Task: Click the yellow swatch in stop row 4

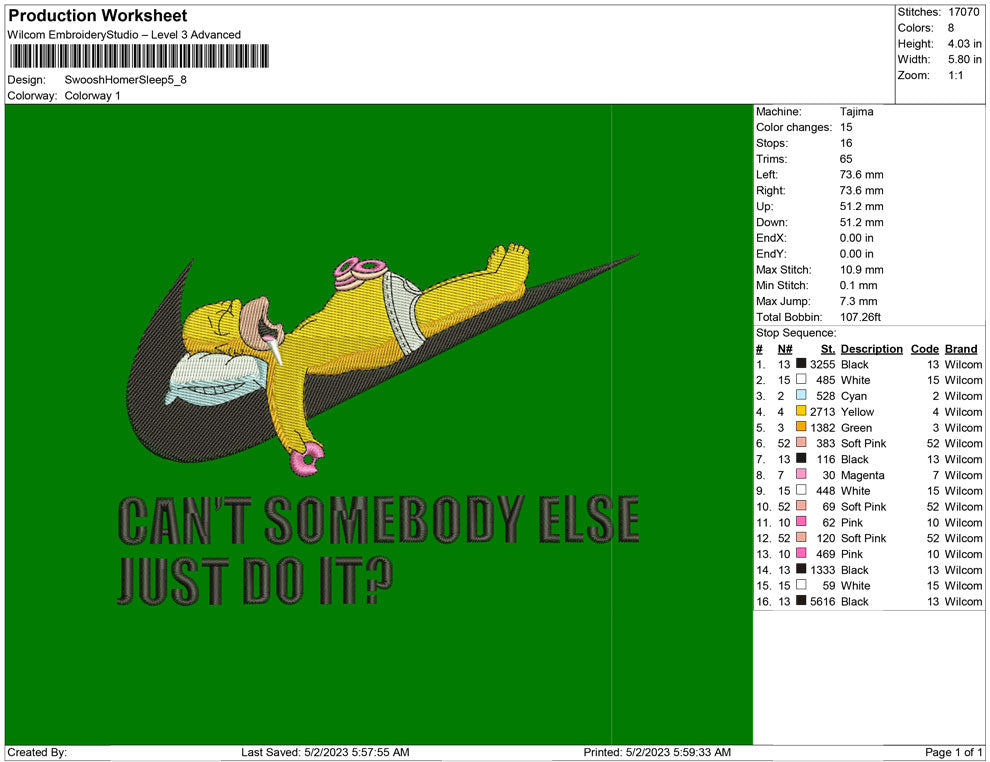Action: click(x=801, y=411)
